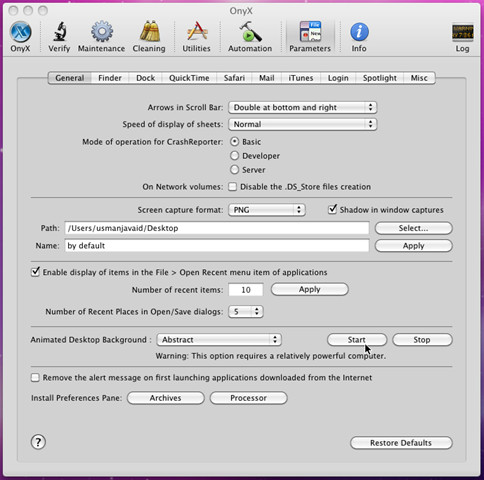
Task: Click Start for animated desktop background
Action: pos(357,340)
